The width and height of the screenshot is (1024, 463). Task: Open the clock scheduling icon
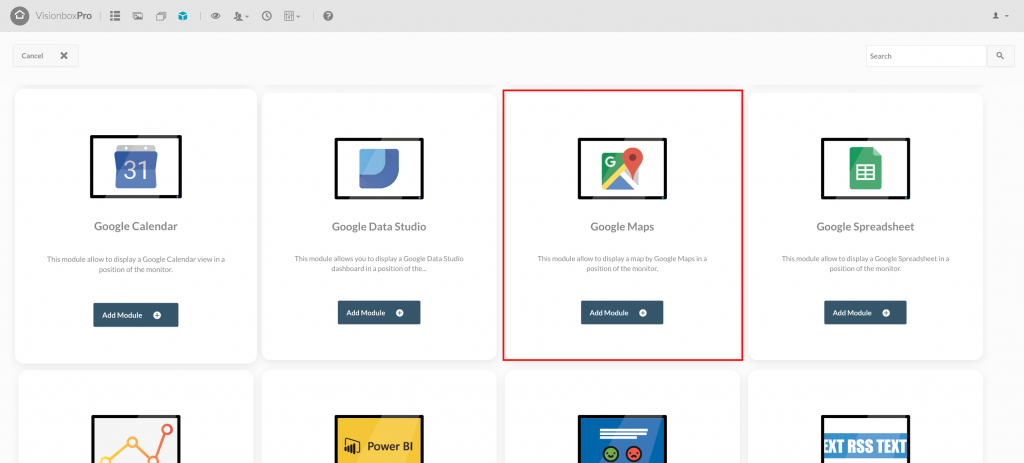pyautogui.click(x=266, y=16)
